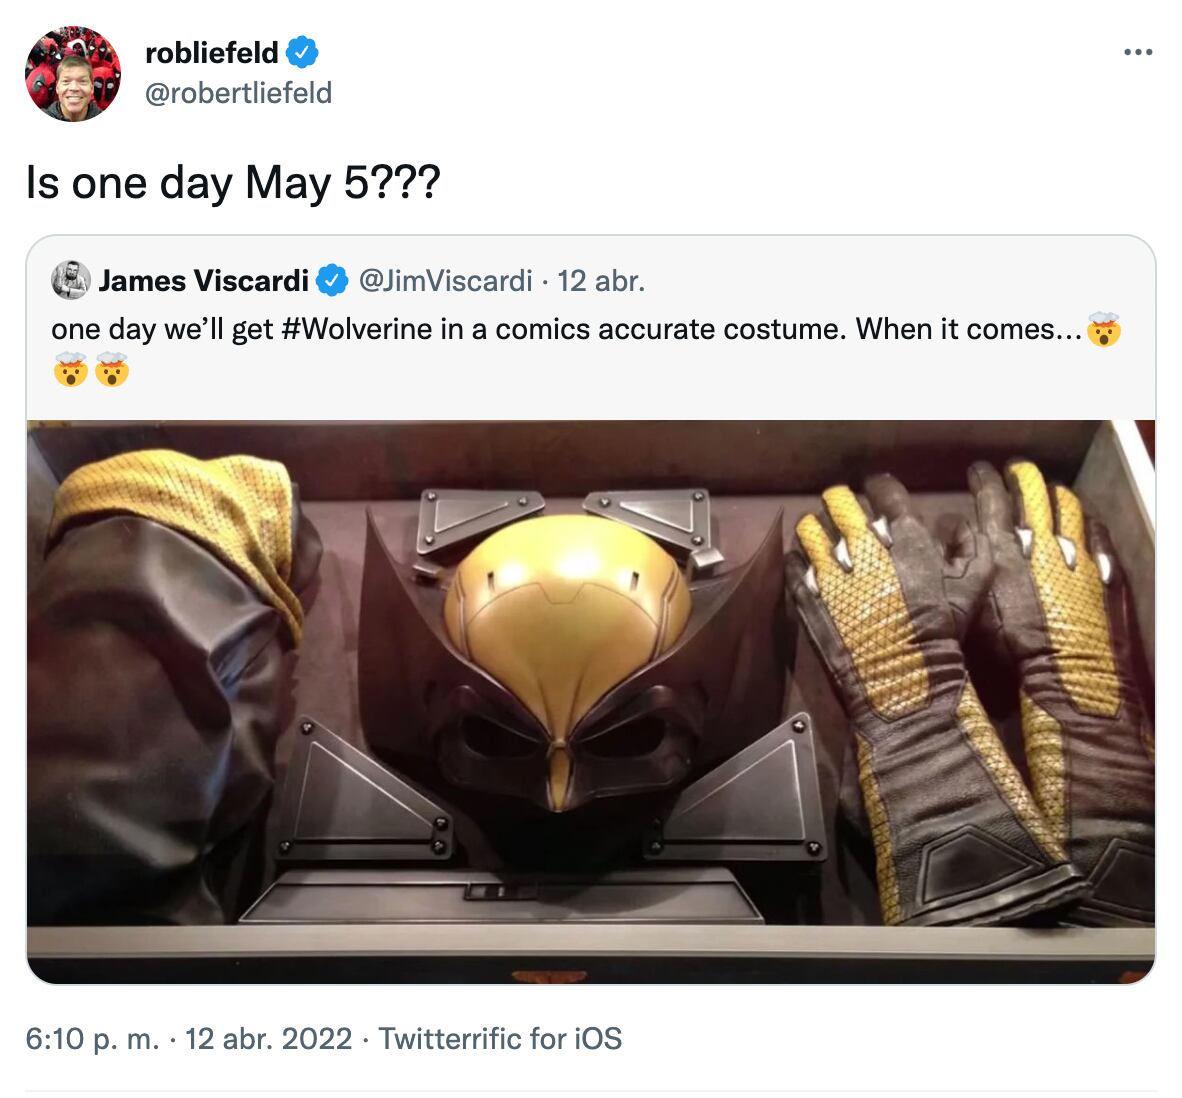Click the robliefeld display name

click(212, 52)
